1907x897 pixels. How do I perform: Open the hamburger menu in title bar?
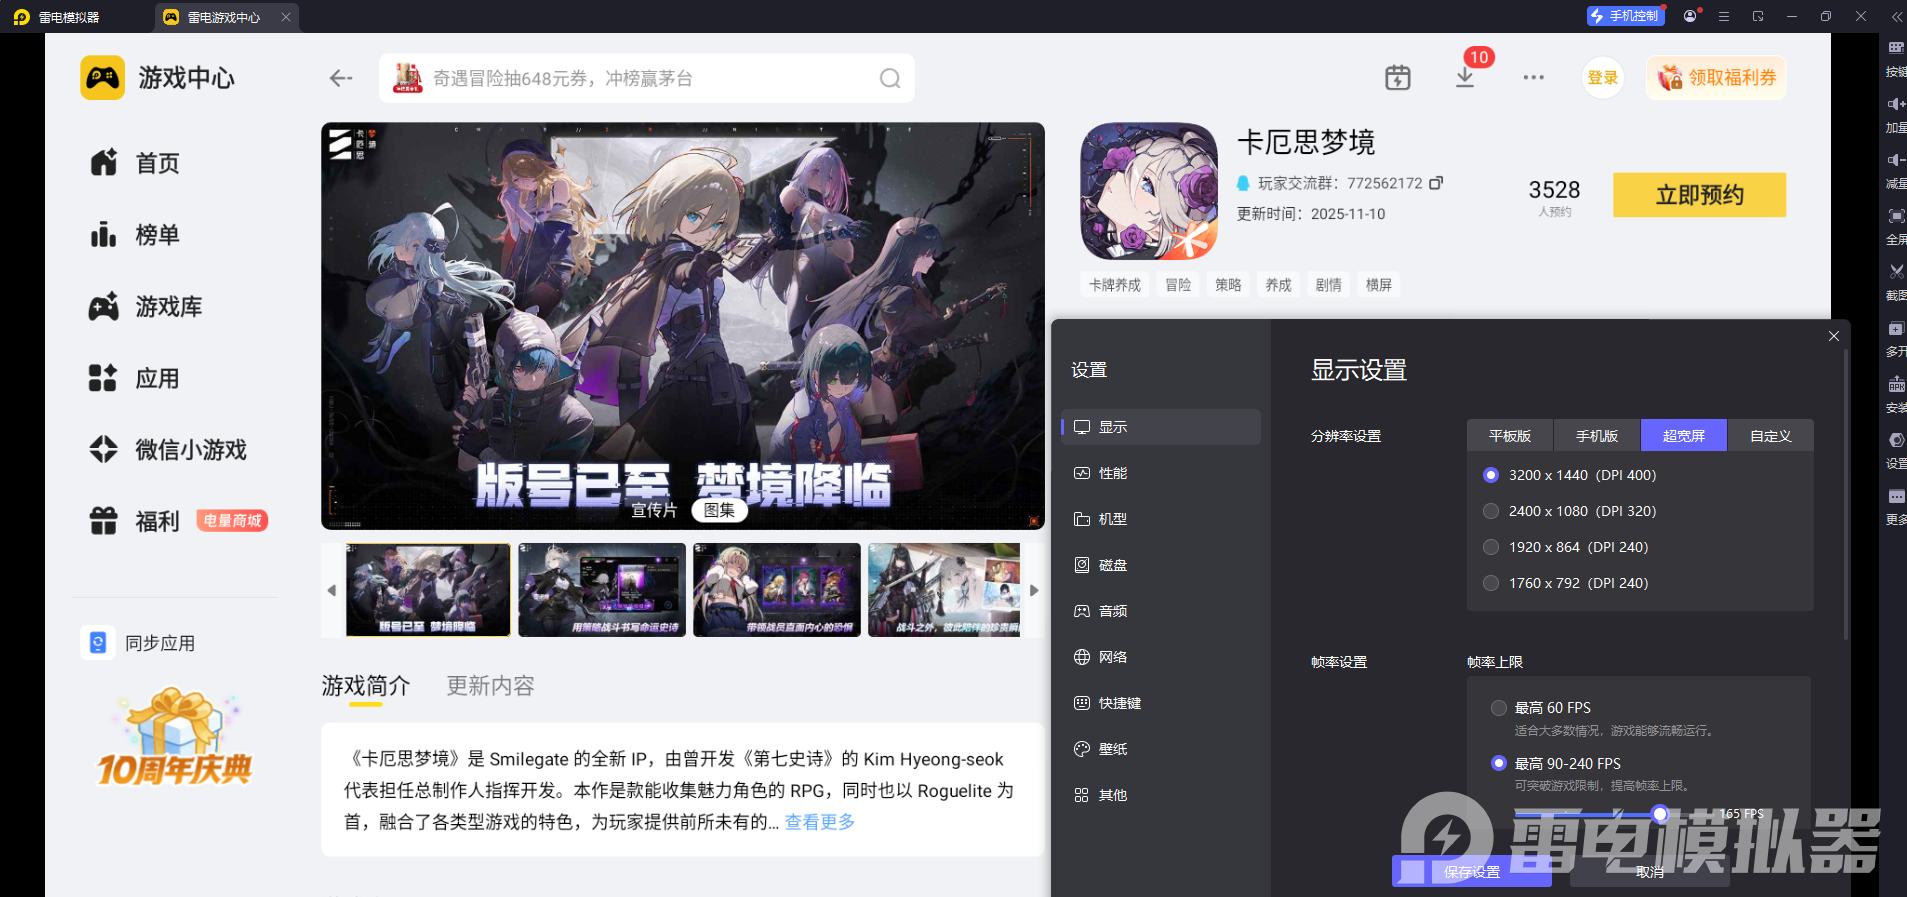point(1724,16)
